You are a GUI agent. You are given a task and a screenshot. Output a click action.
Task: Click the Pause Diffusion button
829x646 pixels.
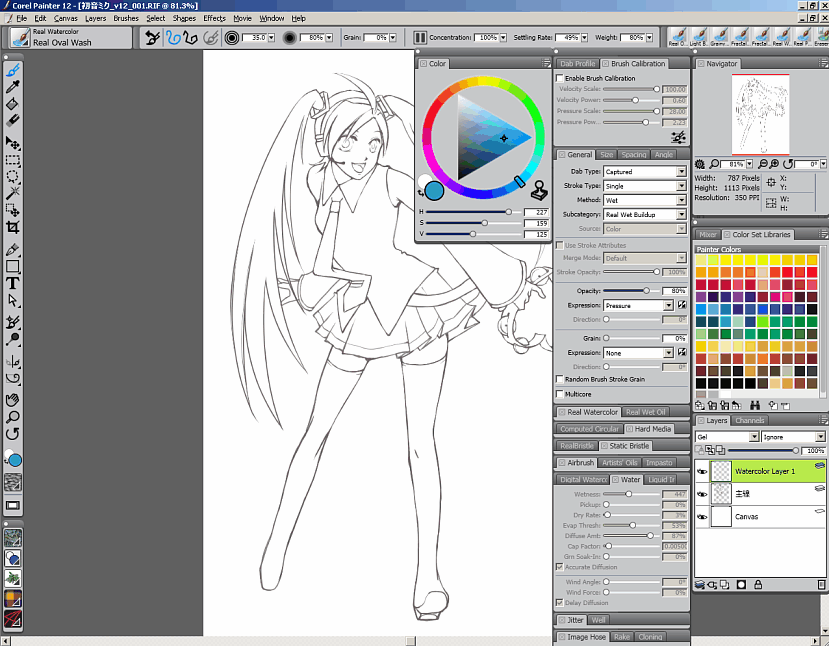click(420, 38)
